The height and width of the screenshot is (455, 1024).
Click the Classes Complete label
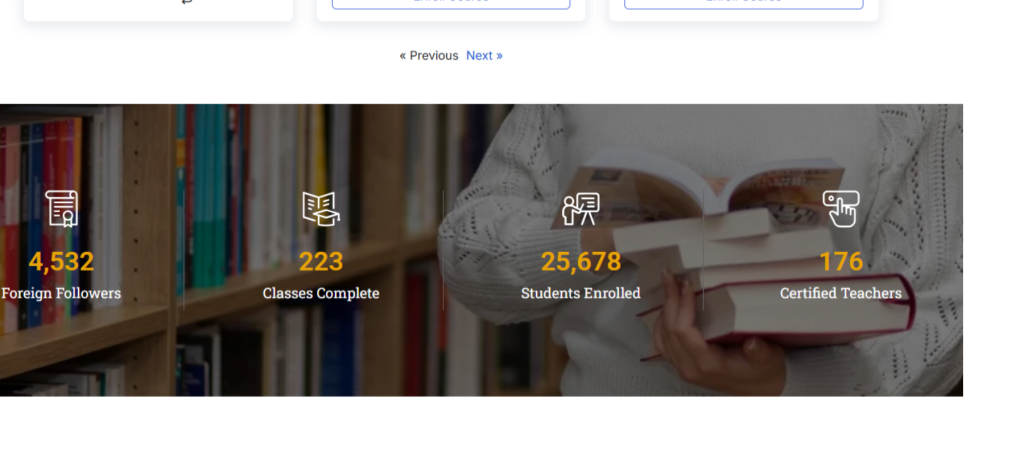coord(321,293)
